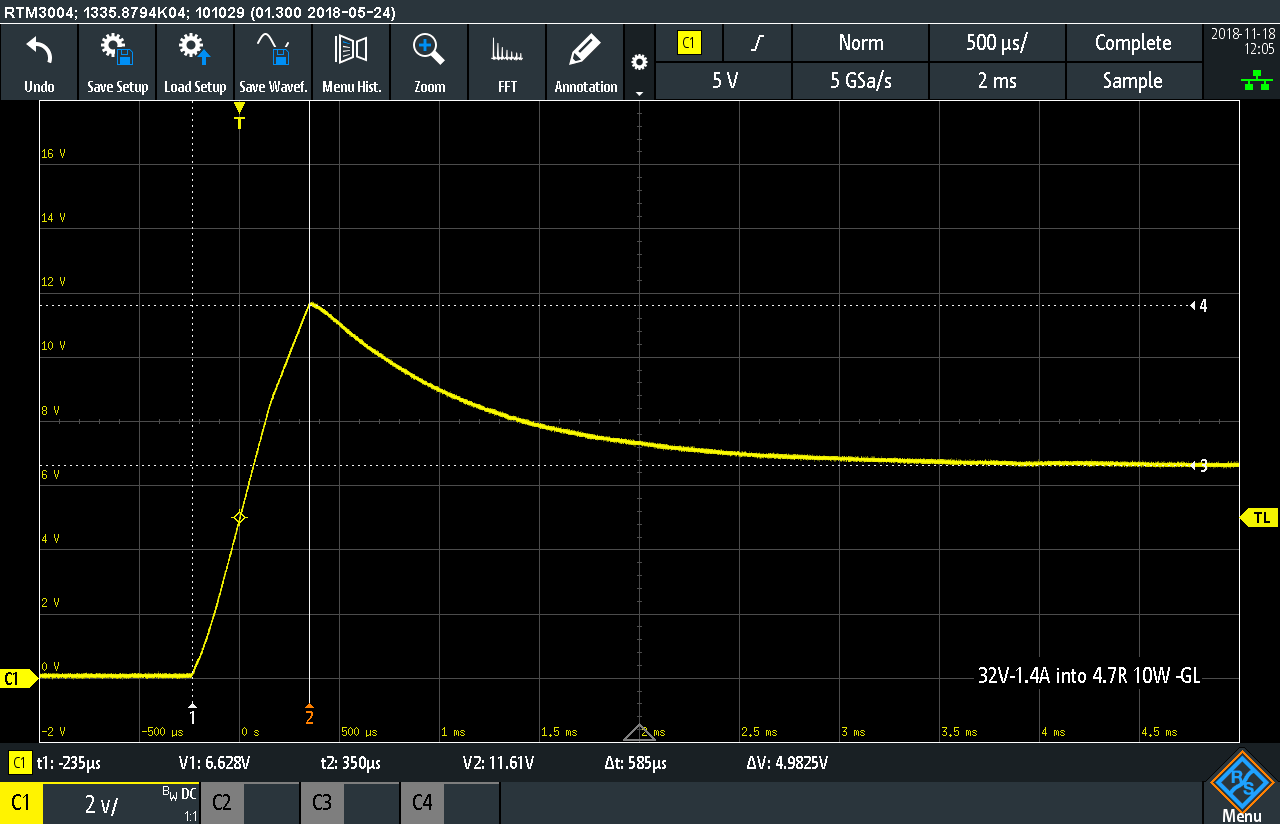Viewport: 1280px width, 824px height.
Task: Click the device title text RTM3004
Action: (x=199, y=12)
